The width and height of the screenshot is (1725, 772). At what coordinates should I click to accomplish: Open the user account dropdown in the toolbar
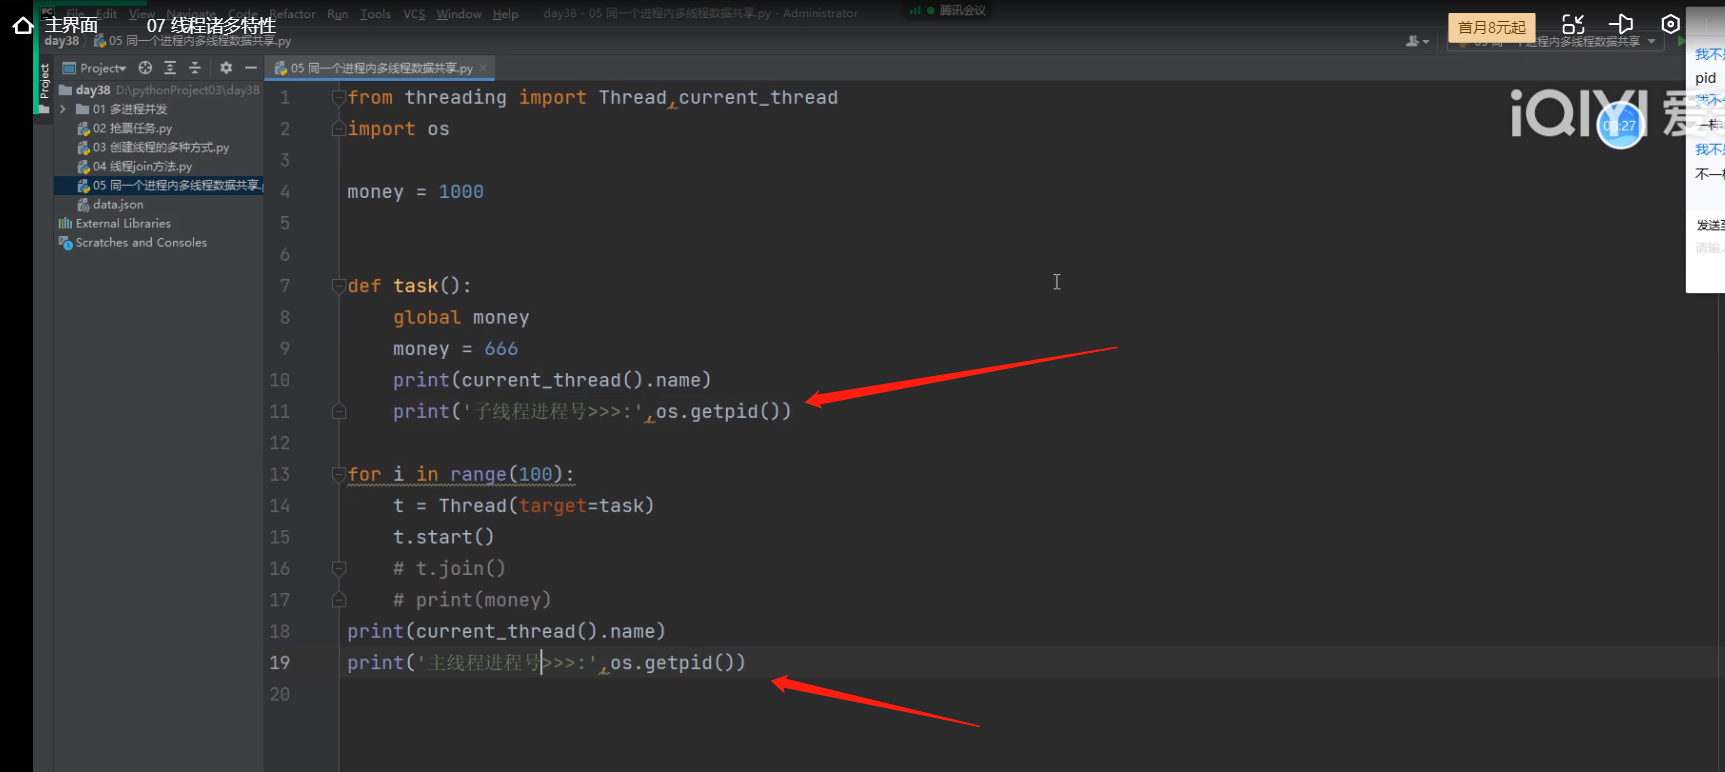pyautogui.click(x=1417, y=41)
